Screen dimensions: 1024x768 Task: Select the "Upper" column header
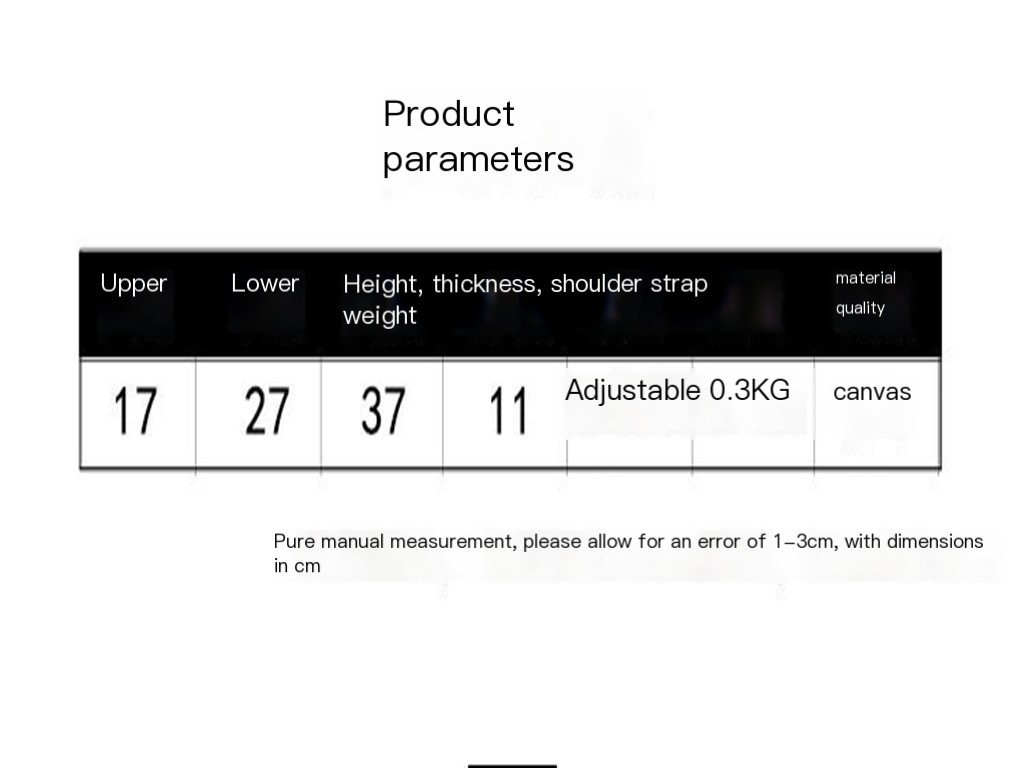pos(133,284)
